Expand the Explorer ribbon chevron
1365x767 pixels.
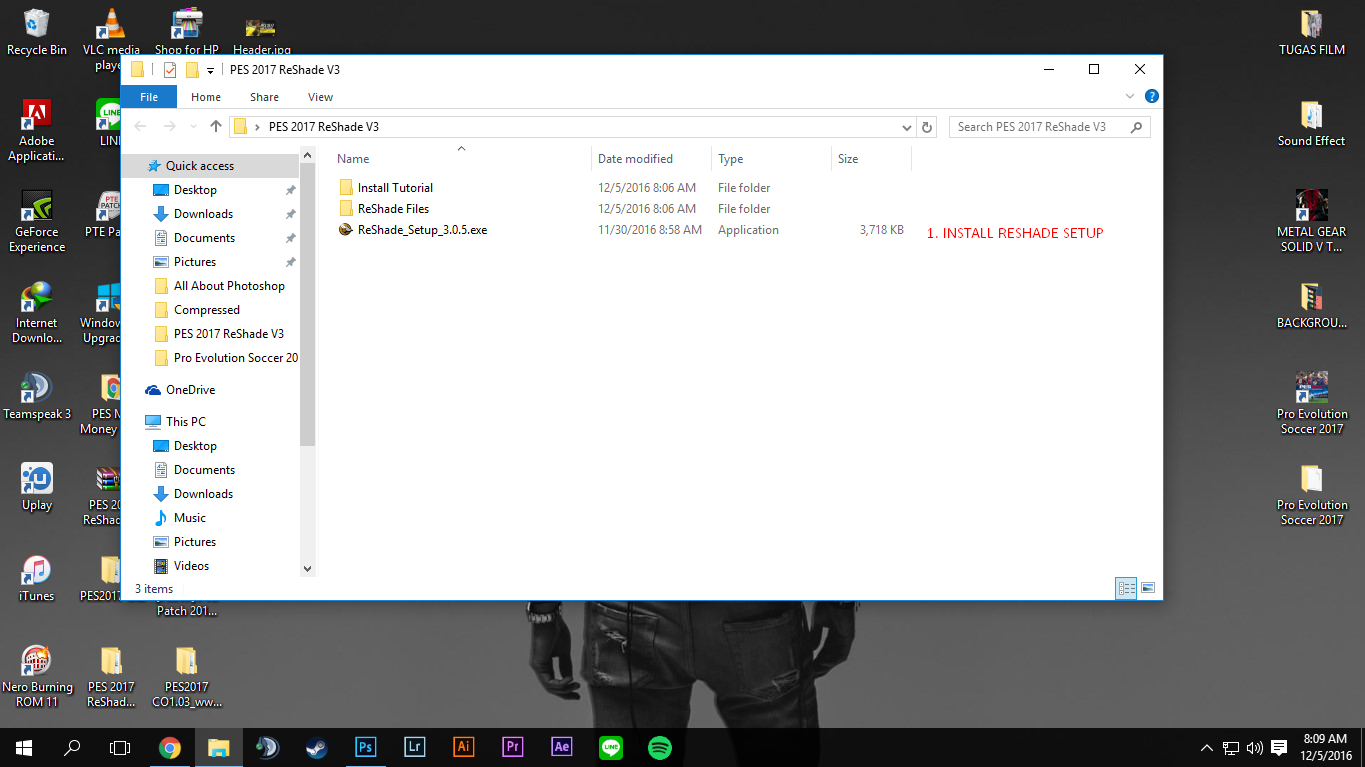pos(1130,97)
